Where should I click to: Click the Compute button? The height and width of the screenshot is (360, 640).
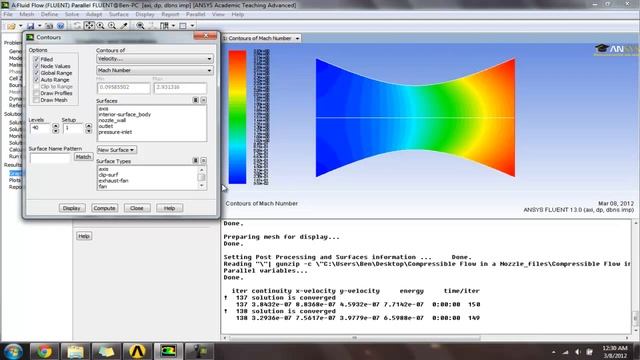click(104, 208)
